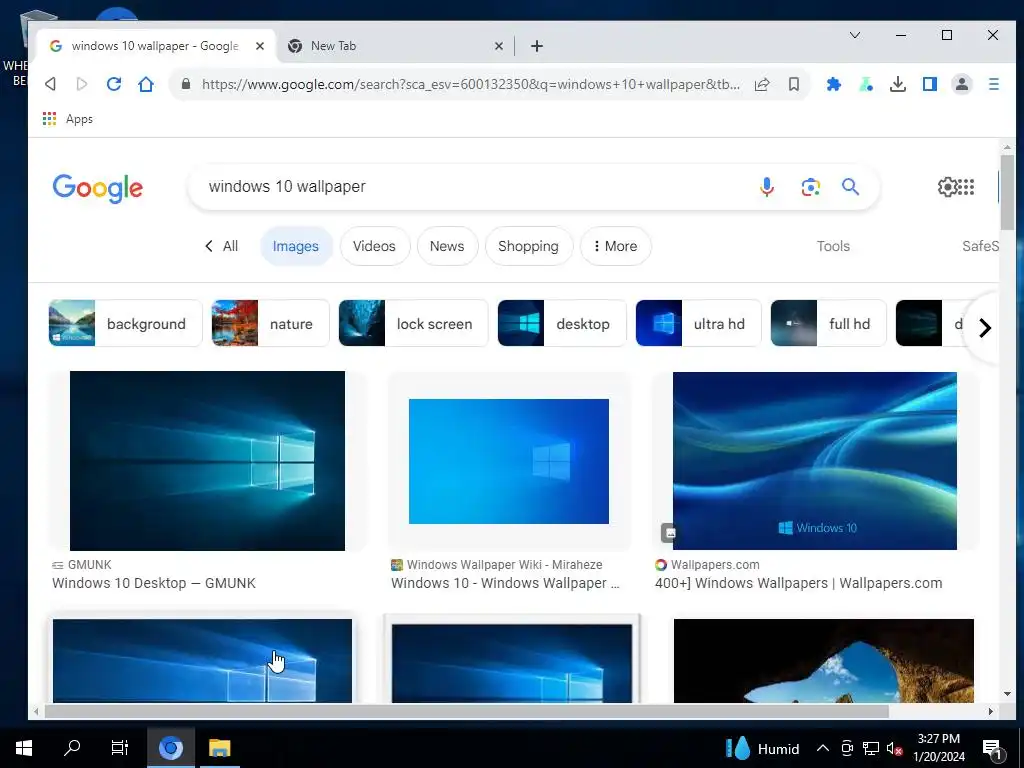Filter by desktop chip
The height and width of the screenshot is (768, 1024).
point(562,323)
